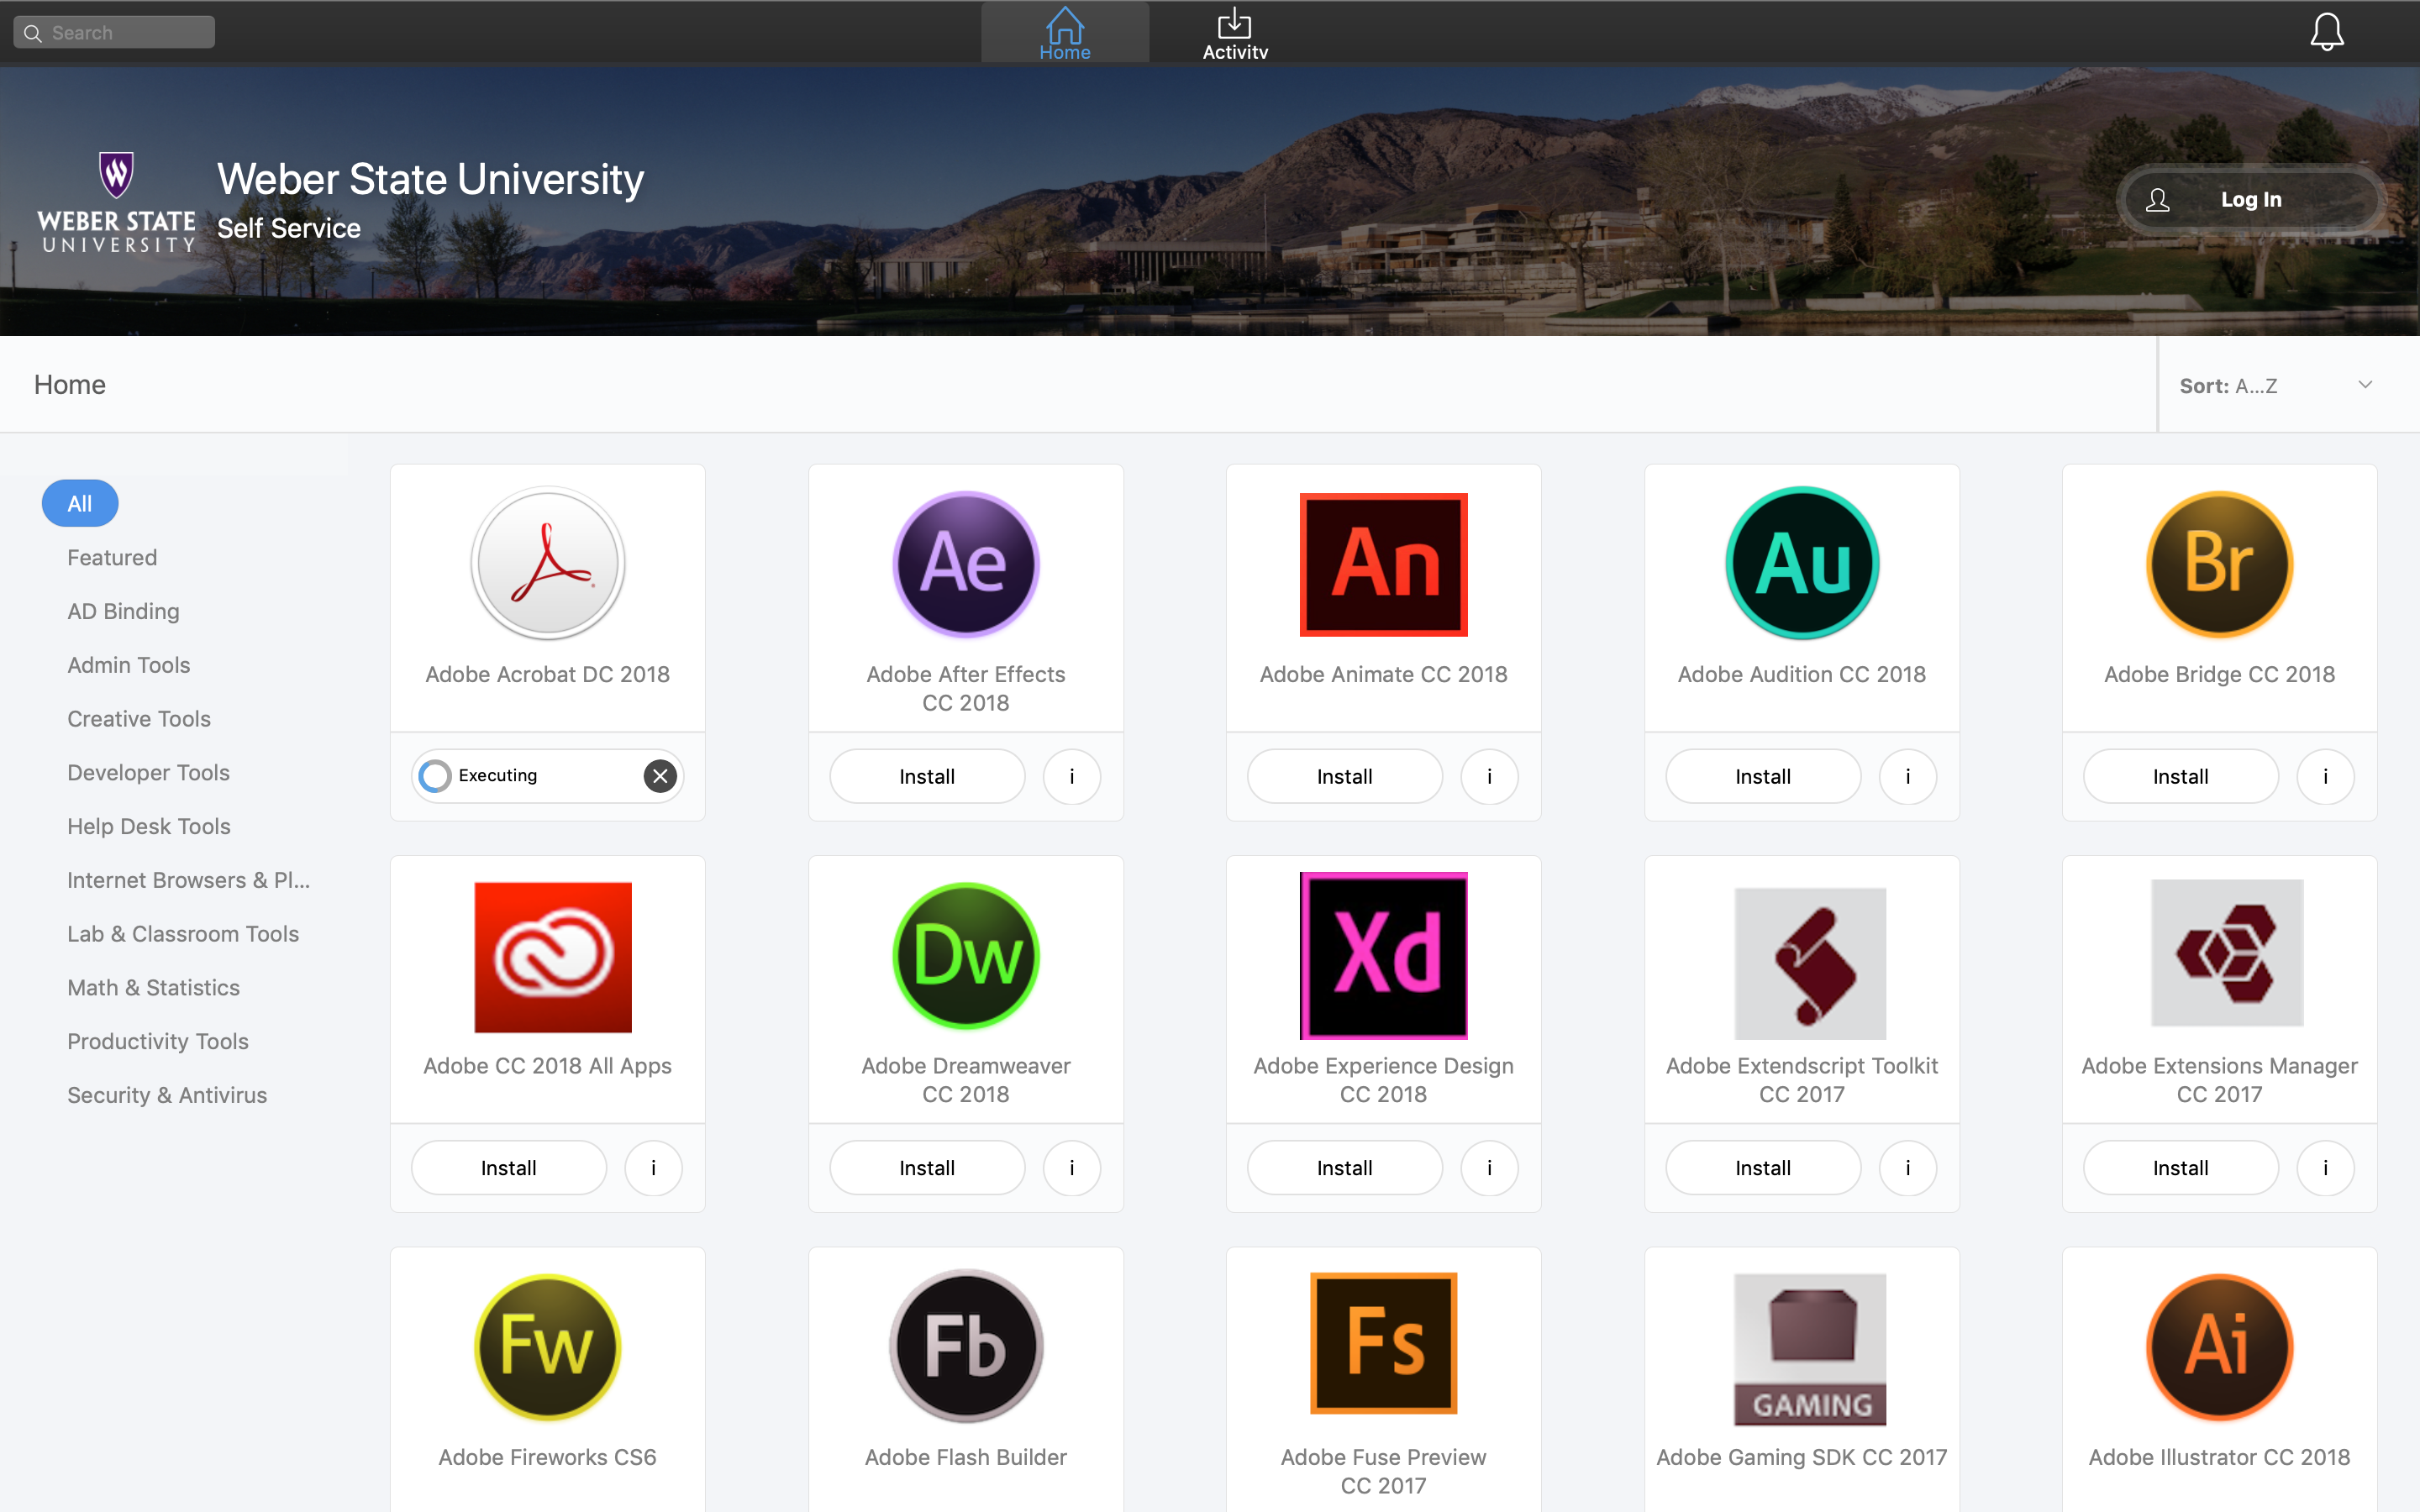Click the Adobe After Effects icon
This screenshot has height=1512, width=2420.
click(x=965, y=563)
